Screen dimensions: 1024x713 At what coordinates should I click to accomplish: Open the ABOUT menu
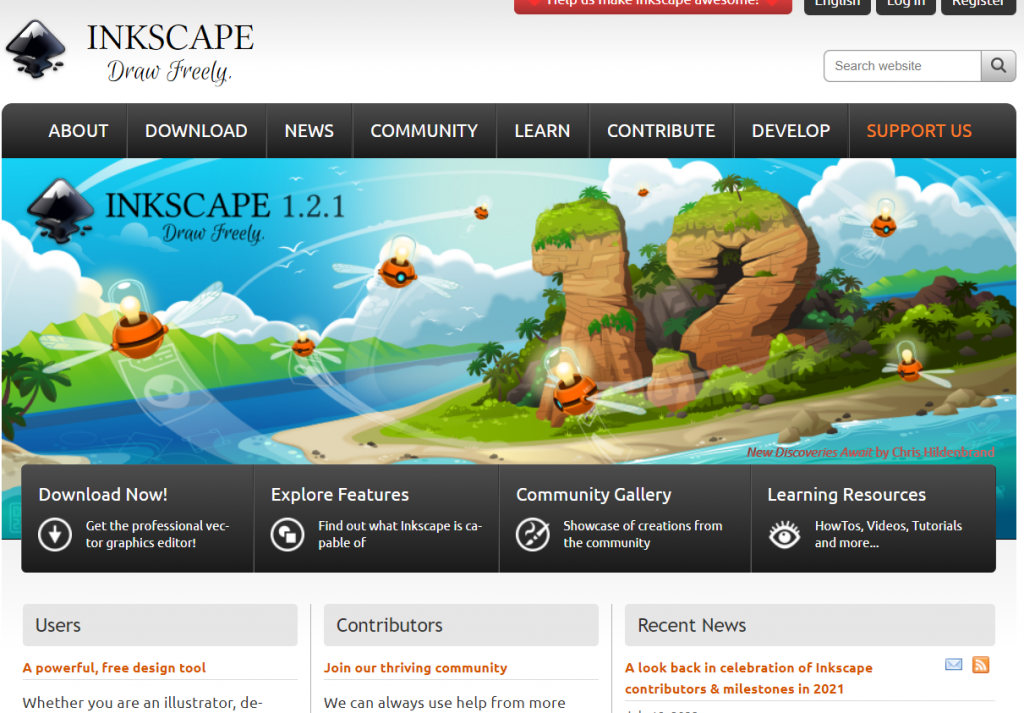point(78,131)
